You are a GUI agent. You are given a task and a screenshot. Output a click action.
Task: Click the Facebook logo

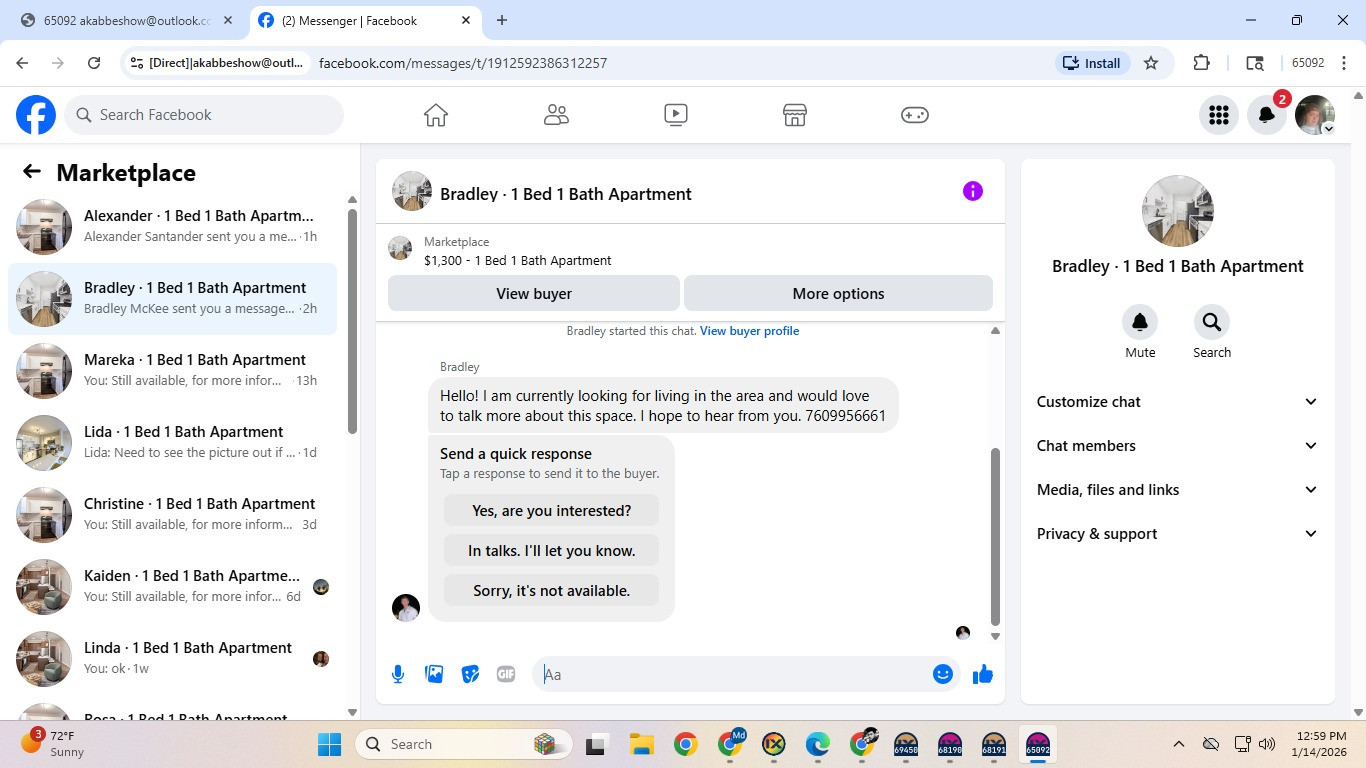36,115
